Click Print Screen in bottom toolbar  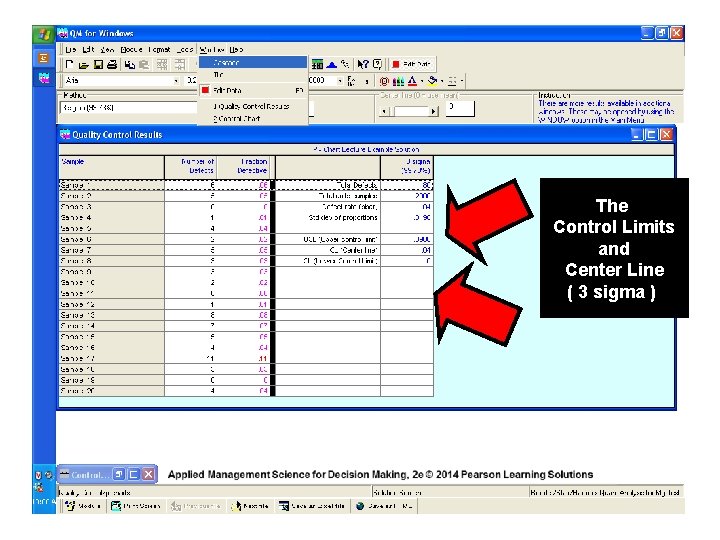136,506
